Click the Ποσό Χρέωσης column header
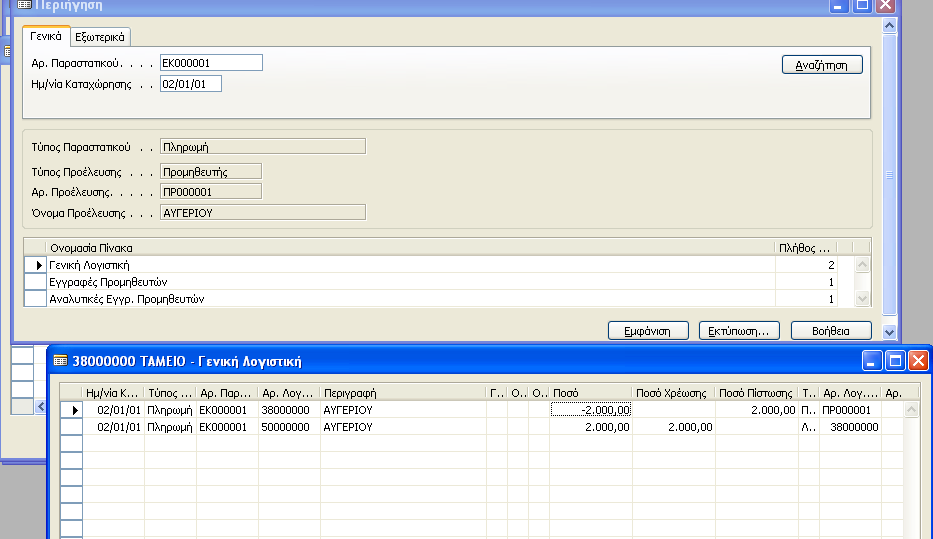Image resolution: width=933 pixels, height=539 pixels. [673, 393]
